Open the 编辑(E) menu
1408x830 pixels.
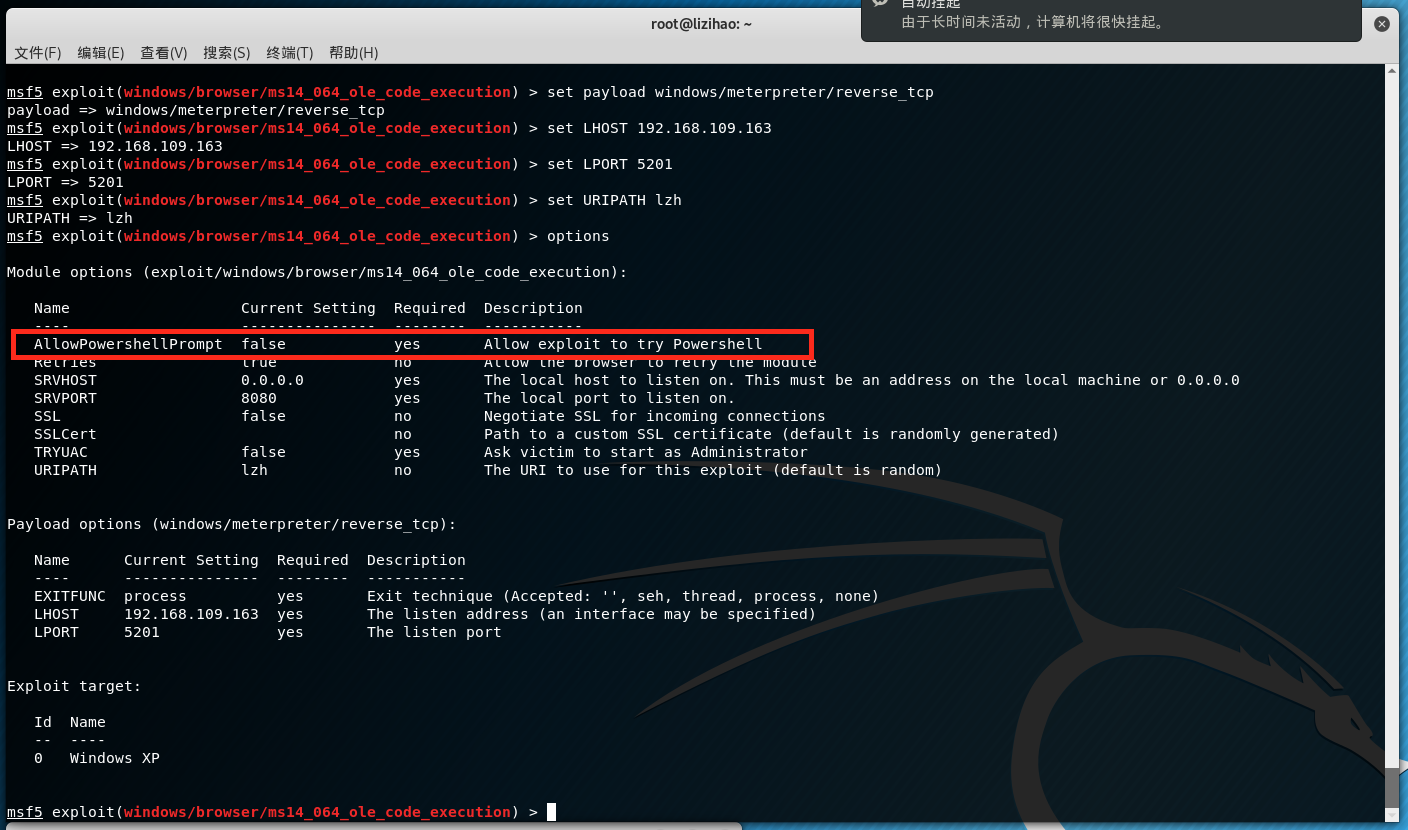[101, 52]
